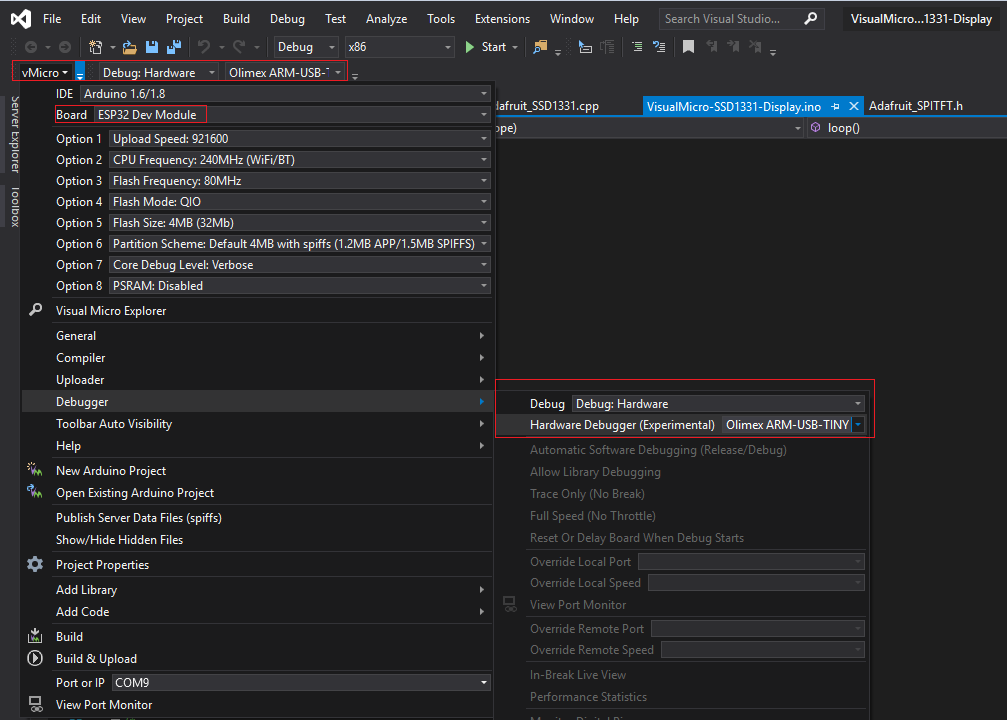Viewport: 1007px width, 720px height.
Task: Click the Save All icon
Action: 173,47
